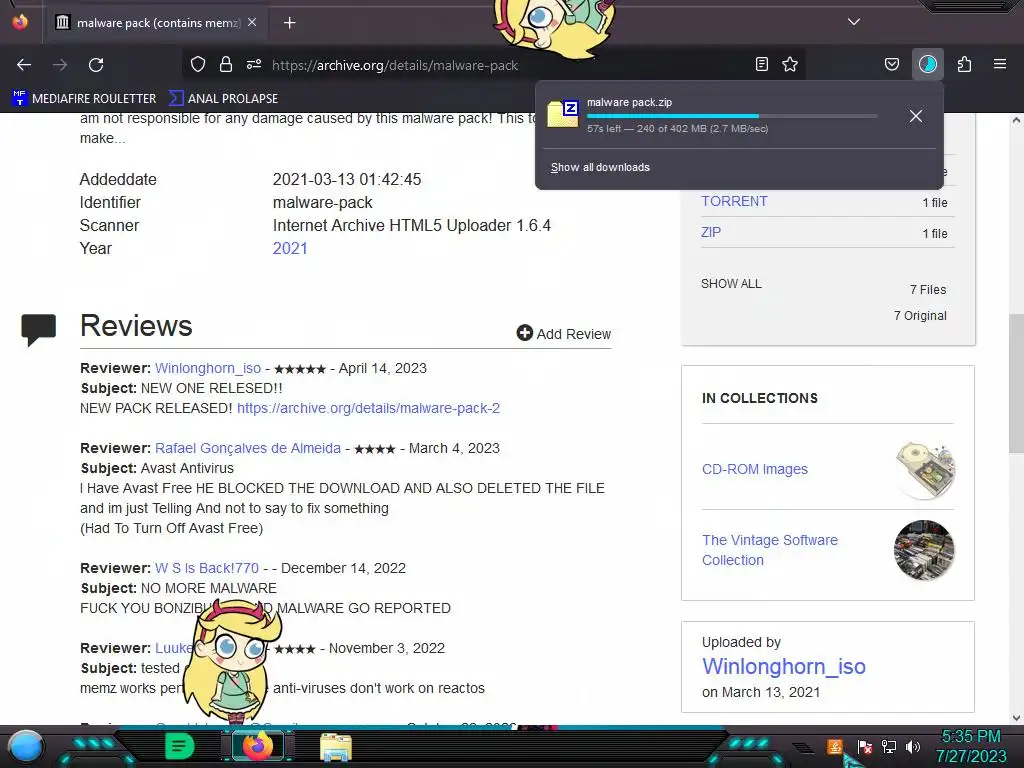Viewport: 1024px width, 768px height.
Task: Open the malware-pack-2 archive link
Action: click(x=368, y=408)
